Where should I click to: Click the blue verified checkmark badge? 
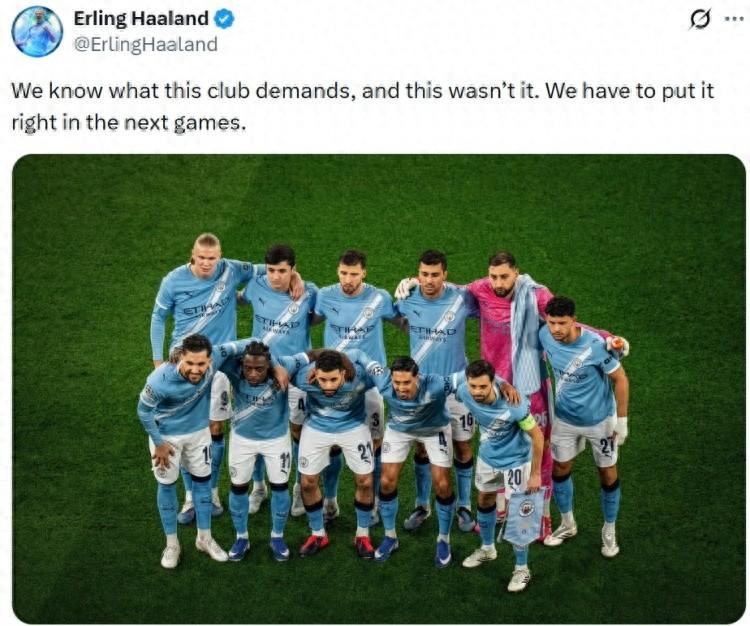pyautogui.click(x=223, y=19)
